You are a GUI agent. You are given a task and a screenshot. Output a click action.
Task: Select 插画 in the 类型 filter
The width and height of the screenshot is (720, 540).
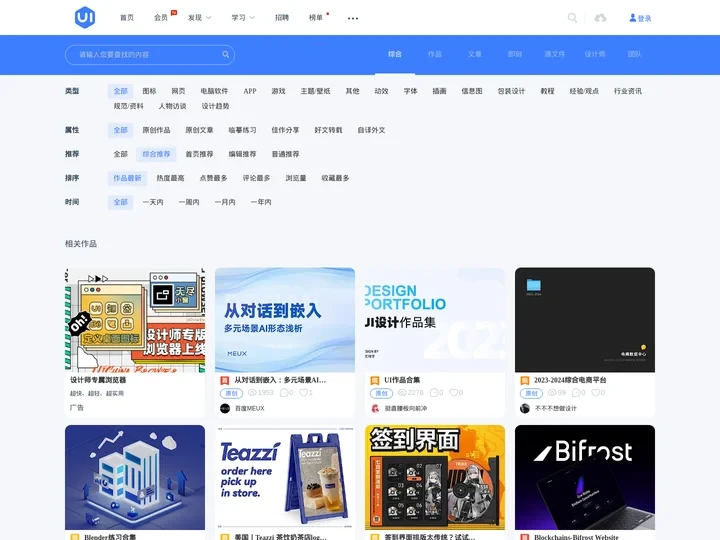(439, 91)
